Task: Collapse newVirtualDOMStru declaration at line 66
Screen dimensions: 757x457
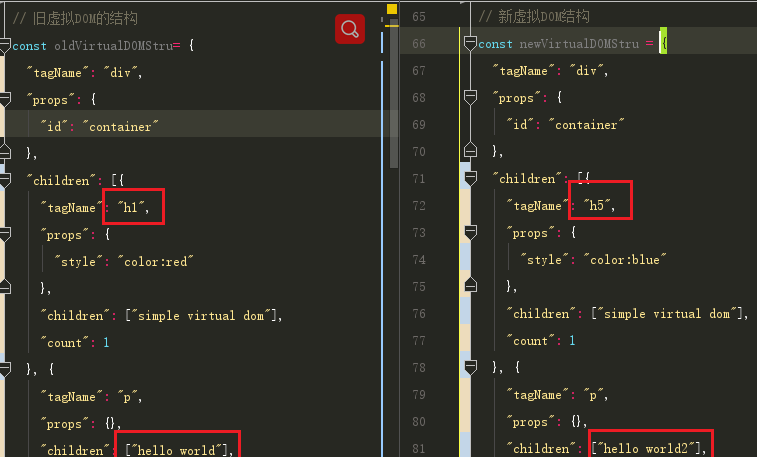Action: (x=469, y=44)
